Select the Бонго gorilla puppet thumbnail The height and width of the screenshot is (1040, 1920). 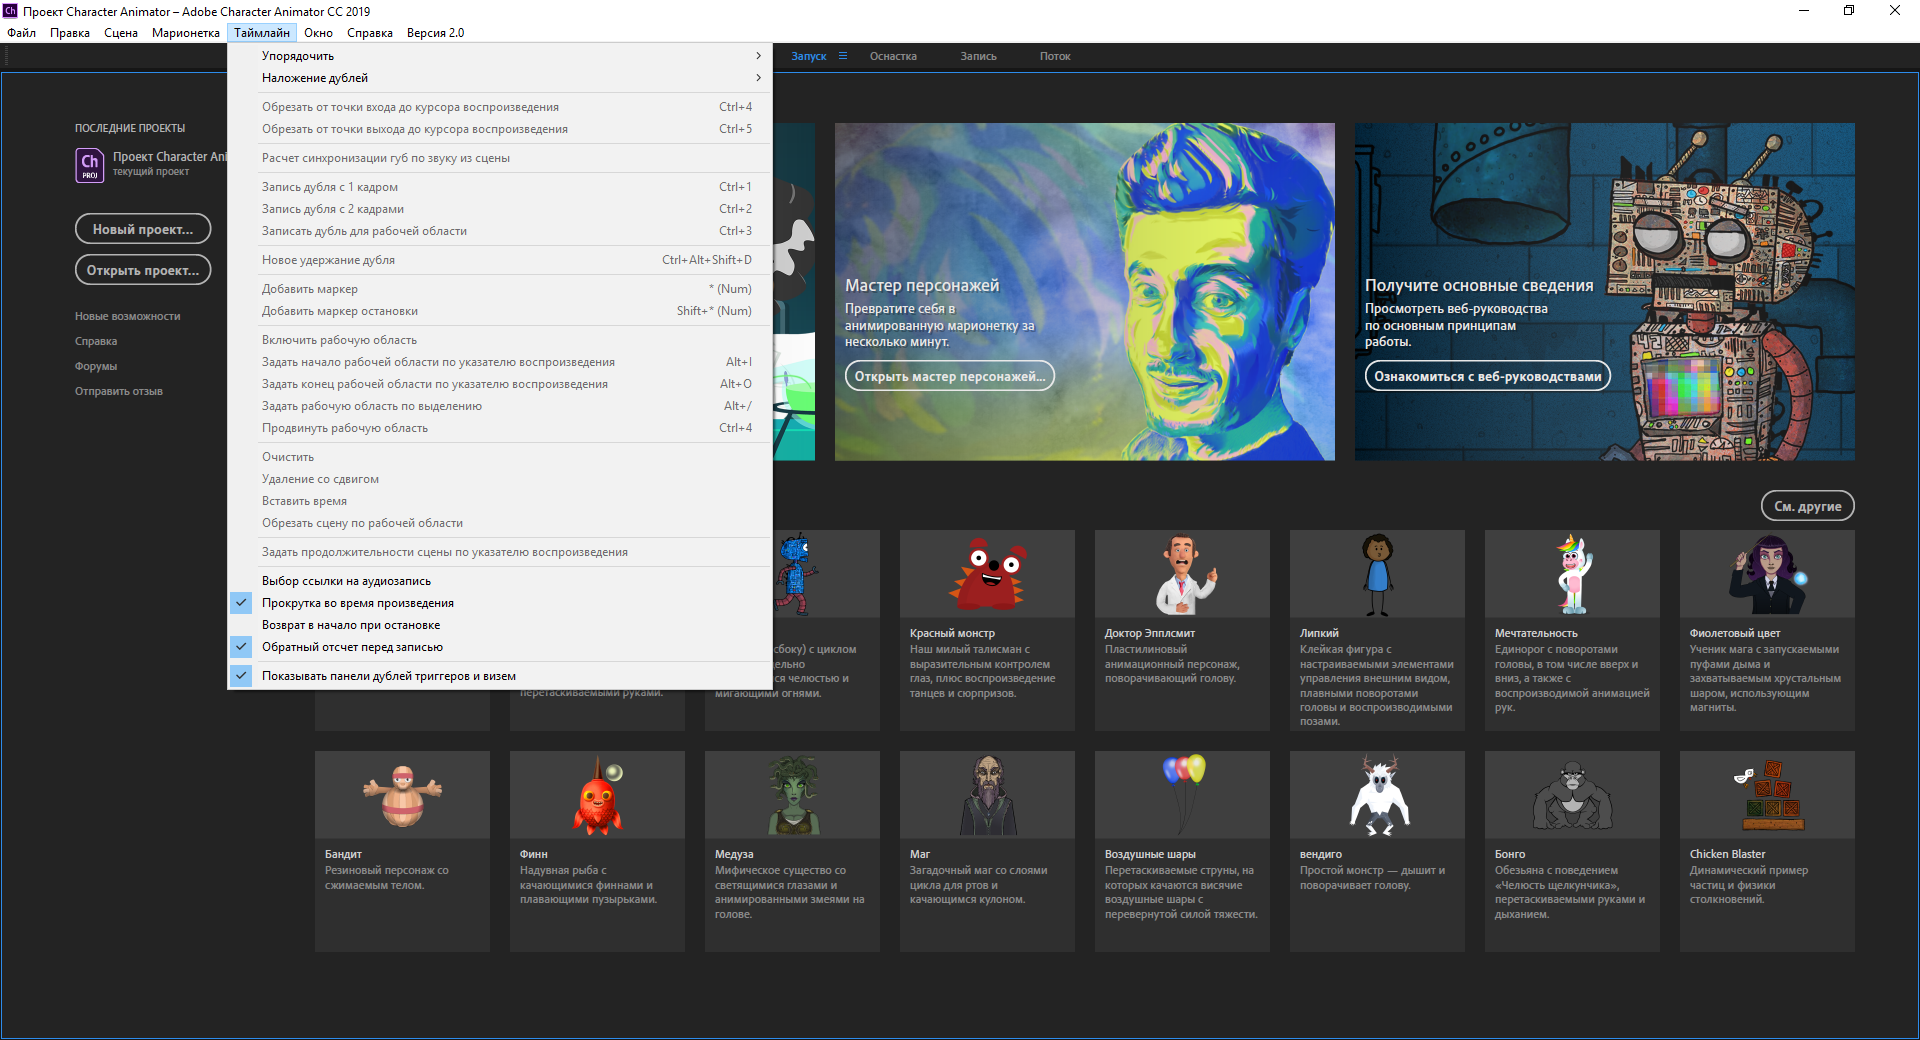1572,795
